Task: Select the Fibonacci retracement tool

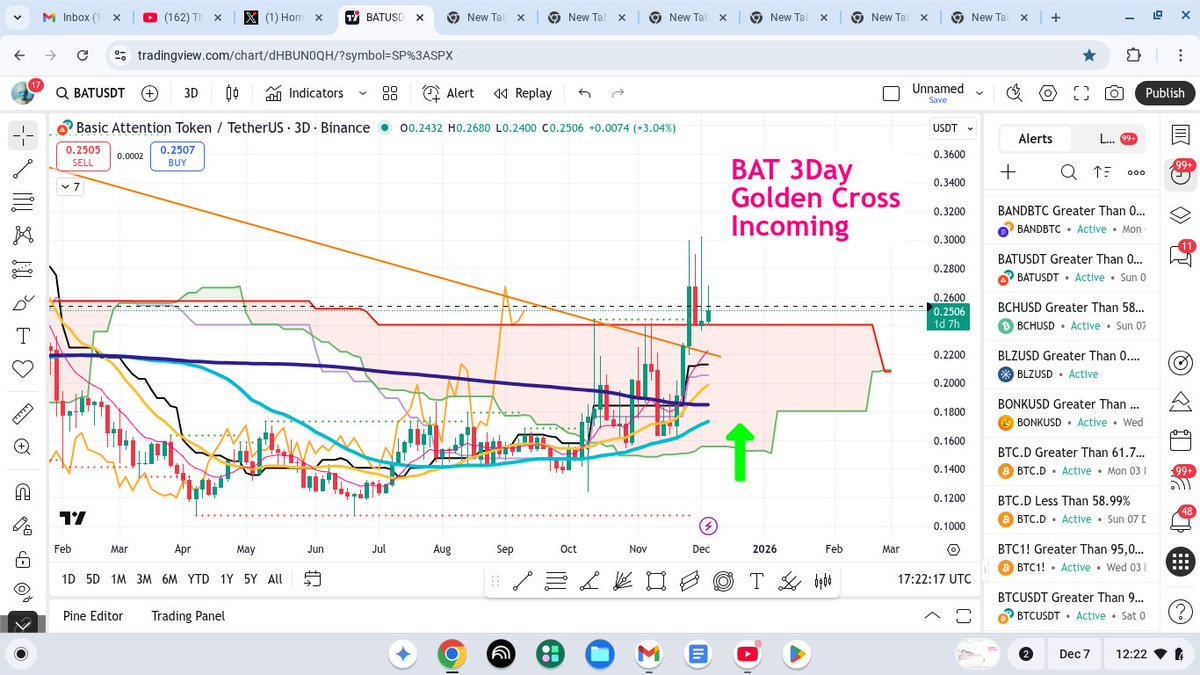Action: (x=23, y=202)
